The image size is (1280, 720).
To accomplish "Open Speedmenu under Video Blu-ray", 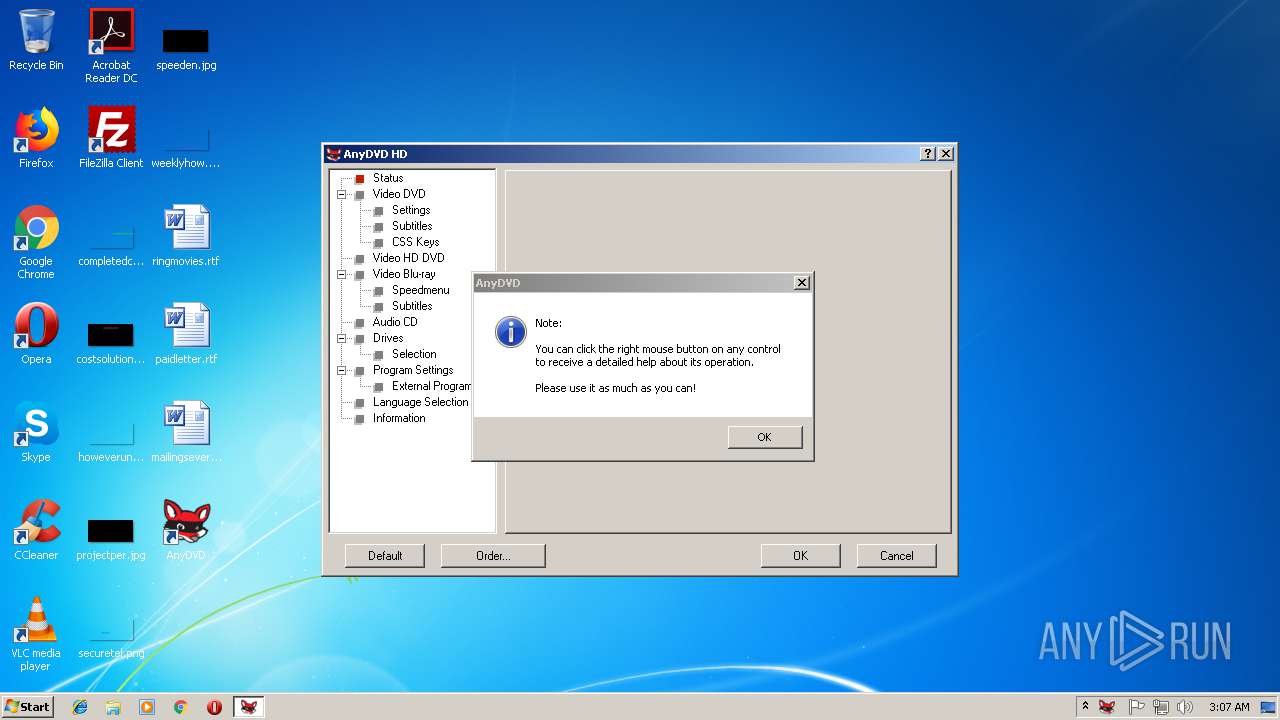I will pos(420,290).
